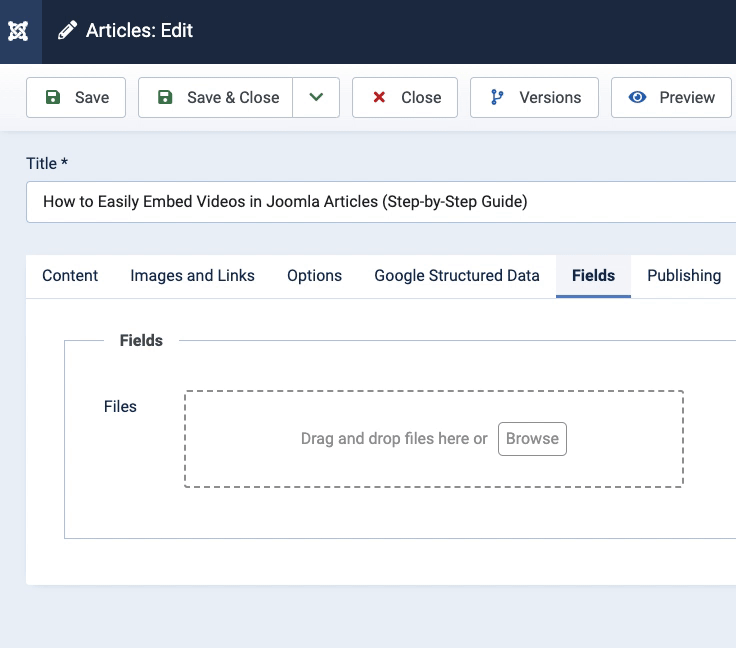Expand the Save & Close dropdown arrow

click(316, 98)
